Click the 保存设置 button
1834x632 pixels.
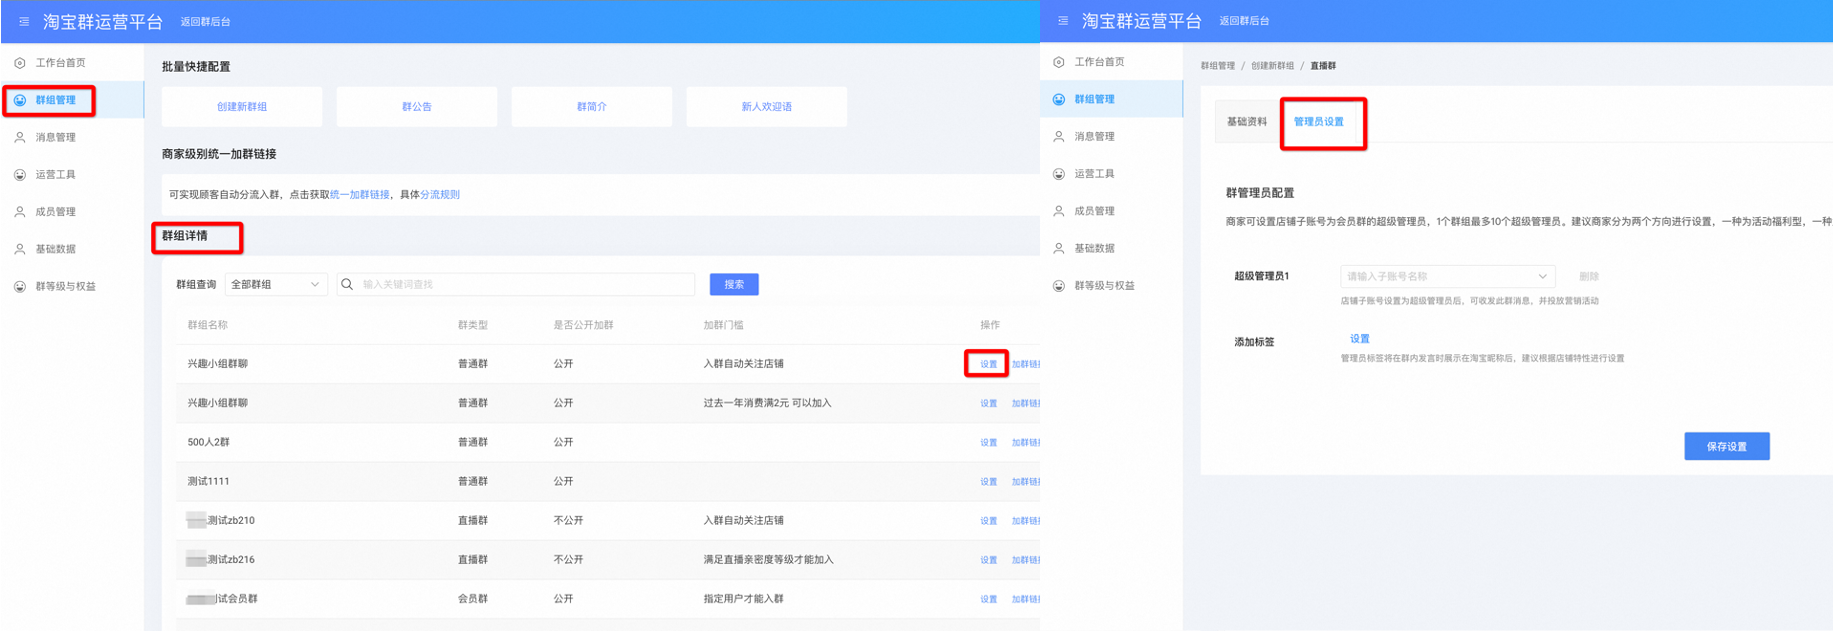pyautogui.click(x=1727, y=447)
